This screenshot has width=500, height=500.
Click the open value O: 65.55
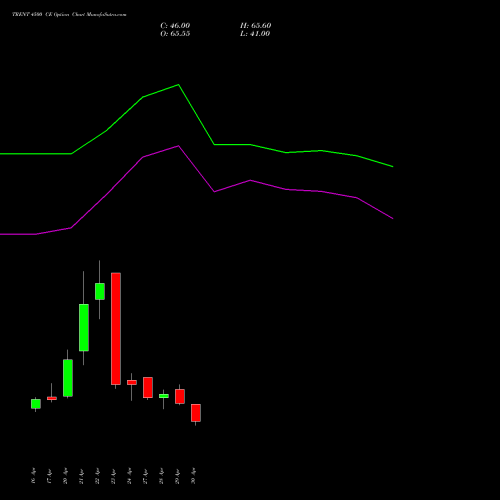point(175,34)
